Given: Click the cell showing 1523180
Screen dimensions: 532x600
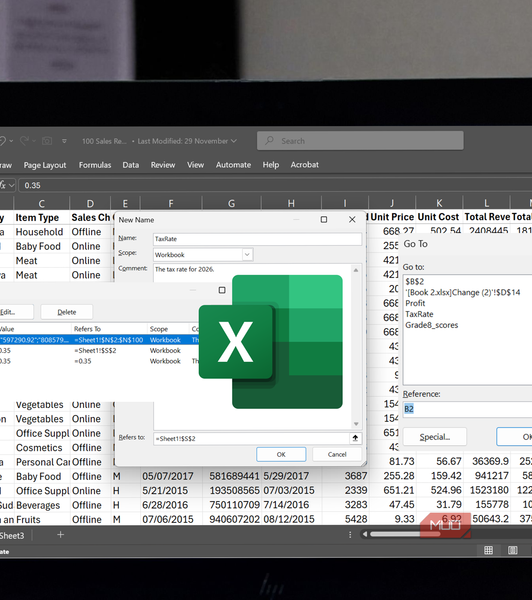Looking at the screenshot, I should click(x=486, y=490).
